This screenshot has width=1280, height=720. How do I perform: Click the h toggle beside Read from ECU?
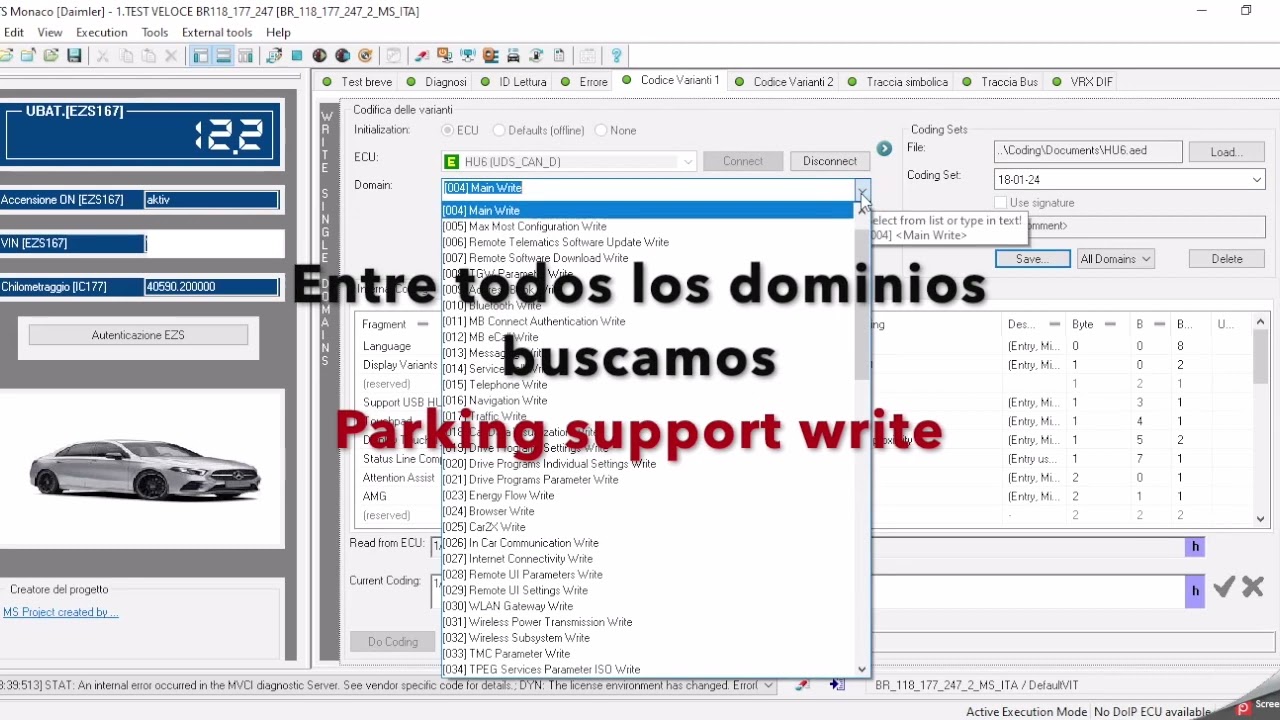pyautogui.click(x=1194, y=546)
